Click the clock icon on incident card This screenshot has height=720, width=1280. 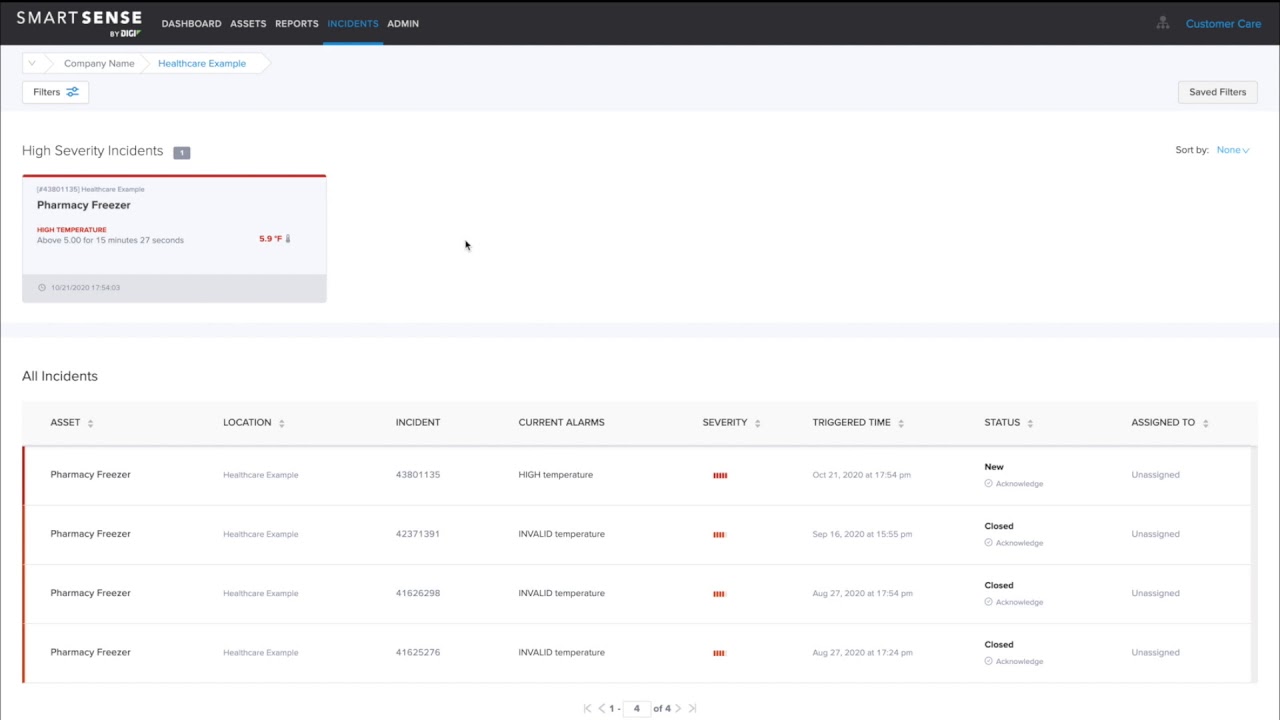pos(42,288)
